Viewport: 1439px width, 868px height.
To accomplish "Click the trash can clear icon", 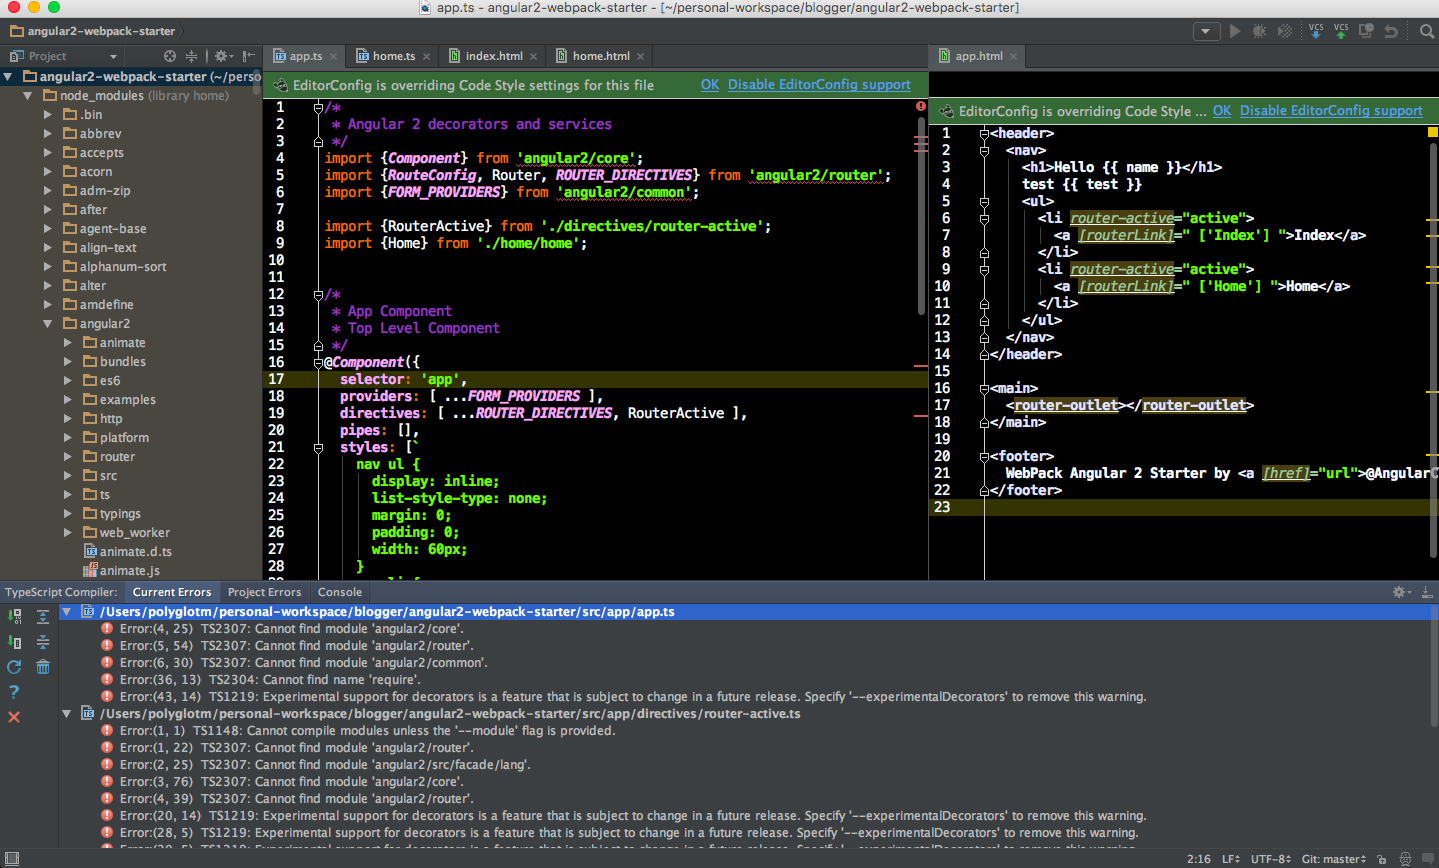I will tap(43, 667).
